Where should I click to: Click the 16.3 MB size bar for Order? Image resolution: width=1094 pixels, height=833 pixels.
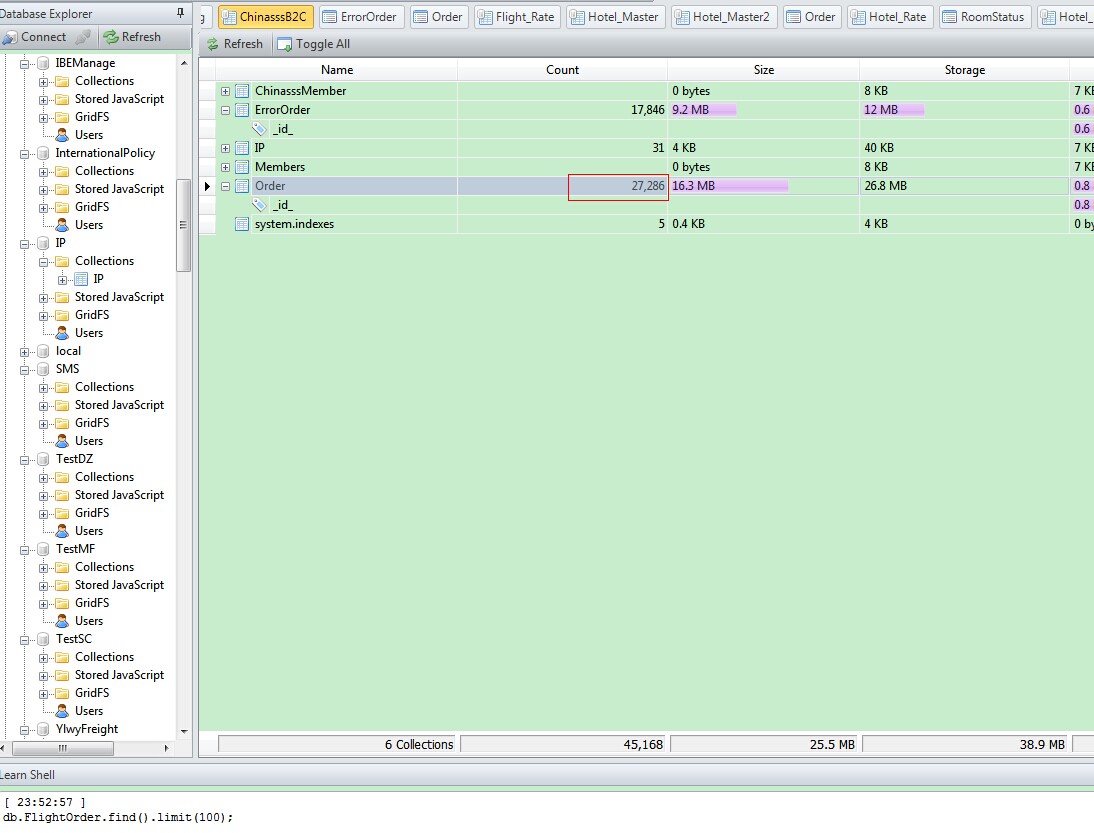click(730, 186)
